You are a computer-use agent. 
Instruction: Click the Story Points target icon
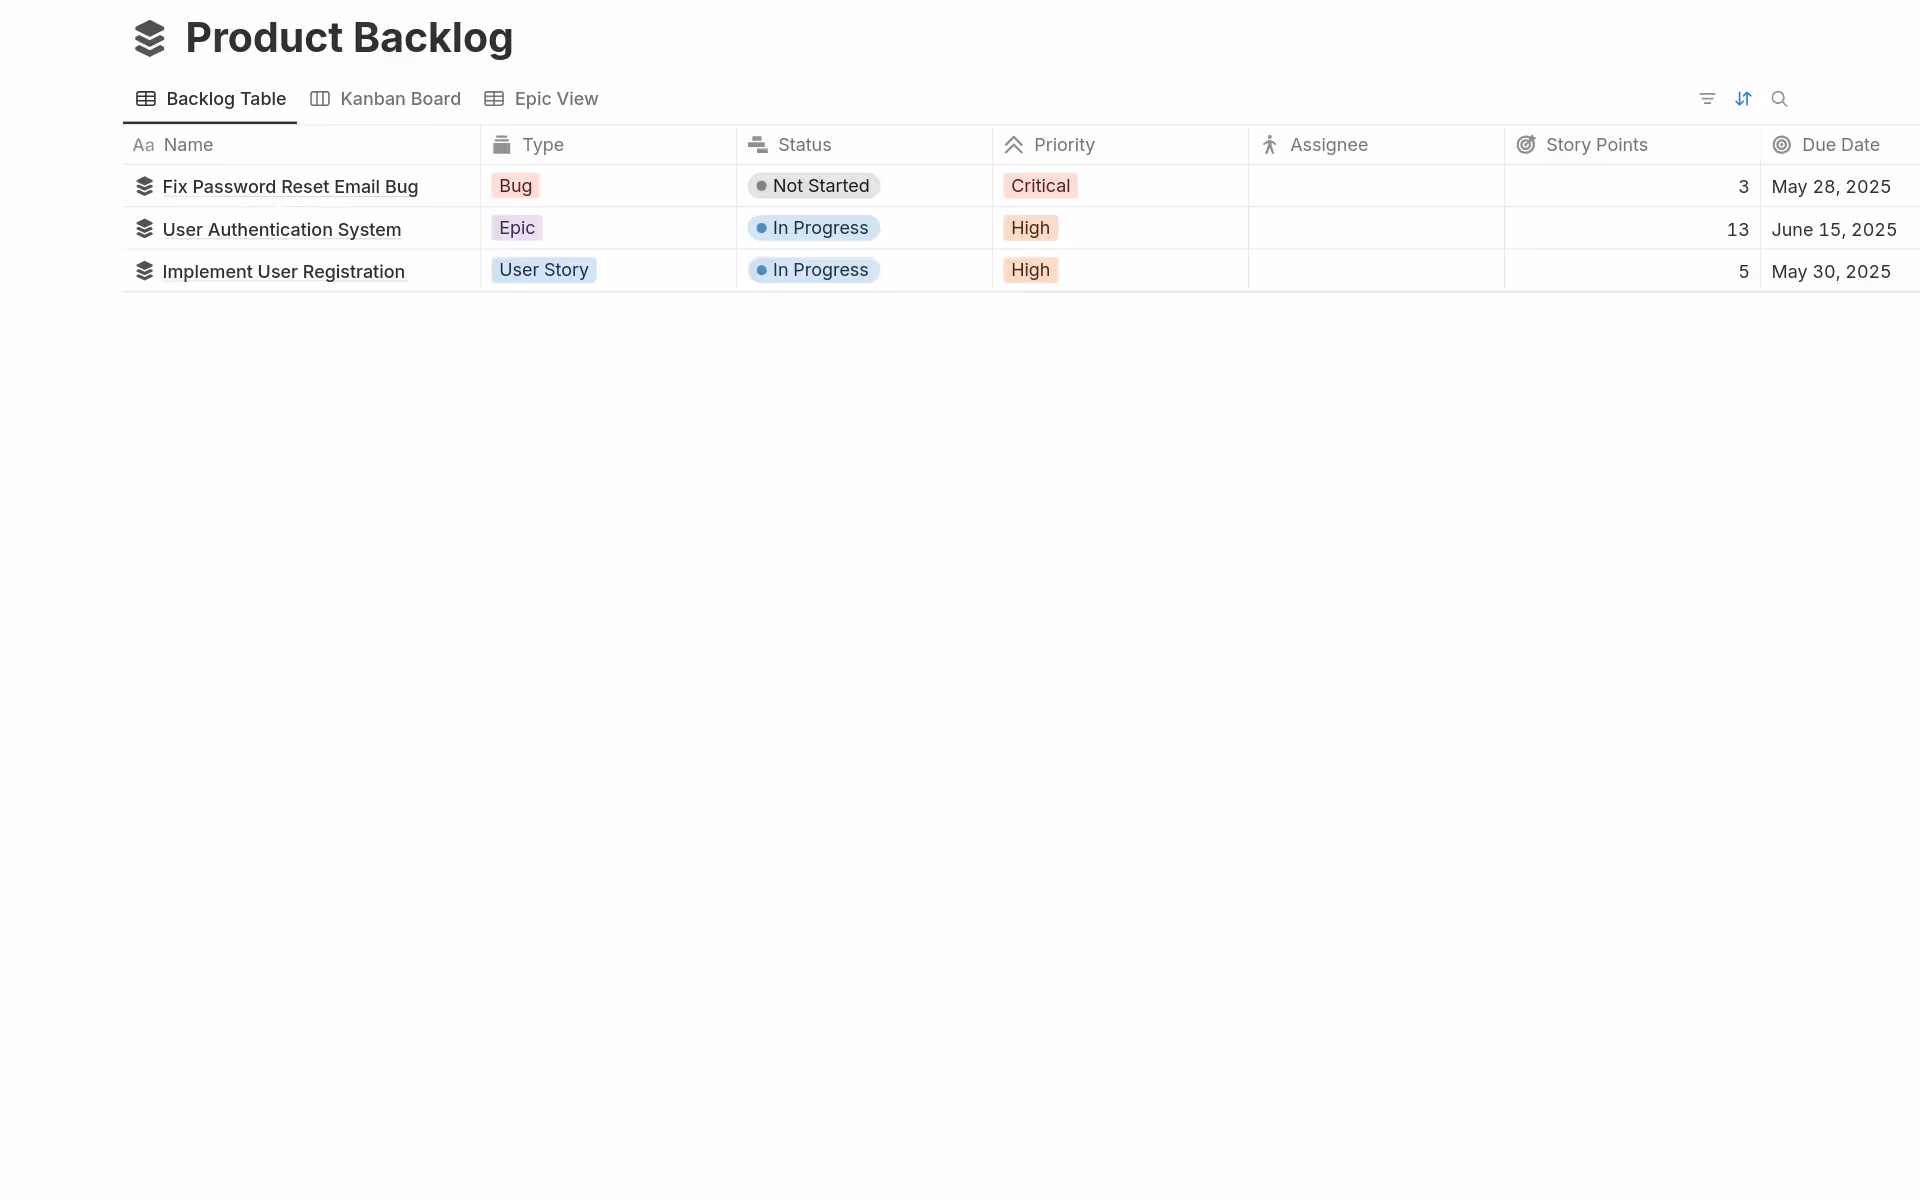tap(1526, 145)
